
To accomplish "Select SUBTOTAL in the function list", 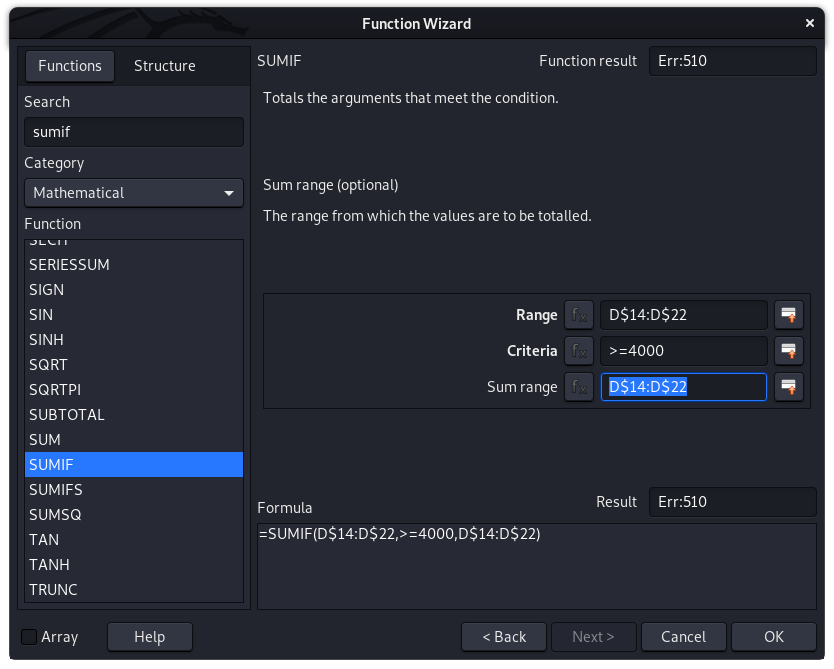I will click(x=134, y=415).
